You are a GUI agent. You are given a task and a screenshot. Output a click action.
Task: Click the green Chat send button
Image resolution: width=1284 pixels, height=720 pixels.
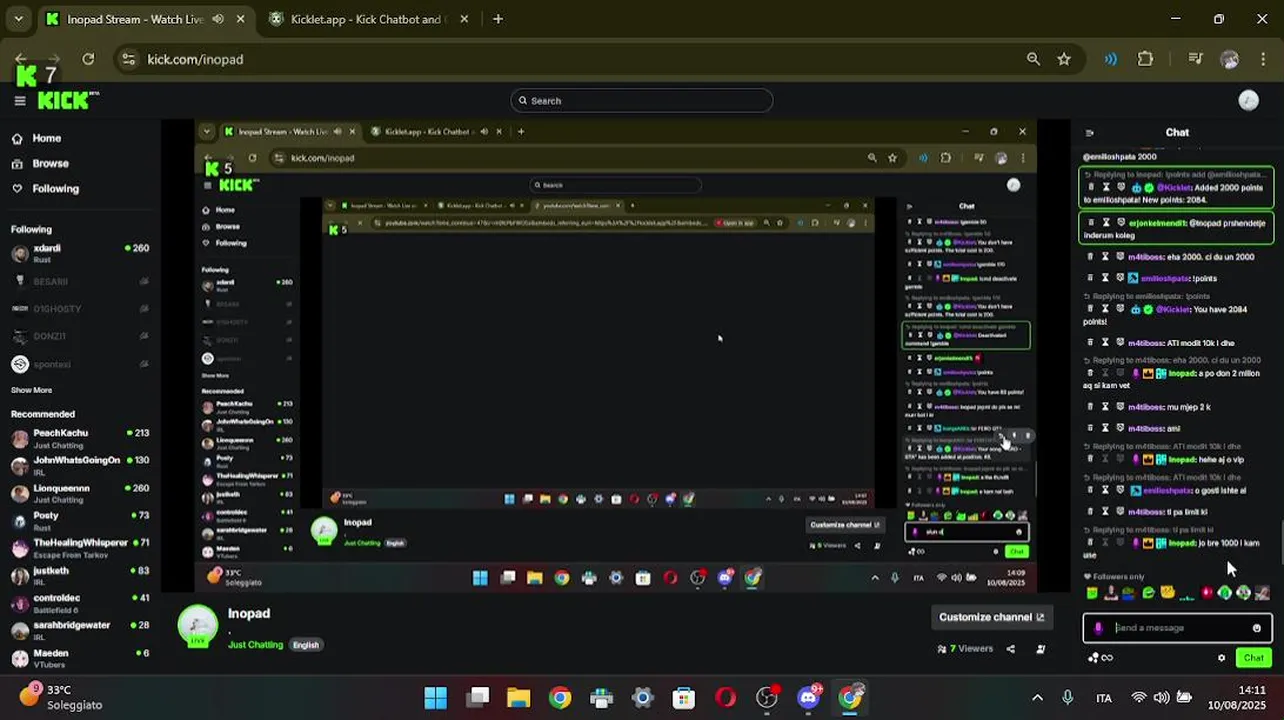(1253, 658)
